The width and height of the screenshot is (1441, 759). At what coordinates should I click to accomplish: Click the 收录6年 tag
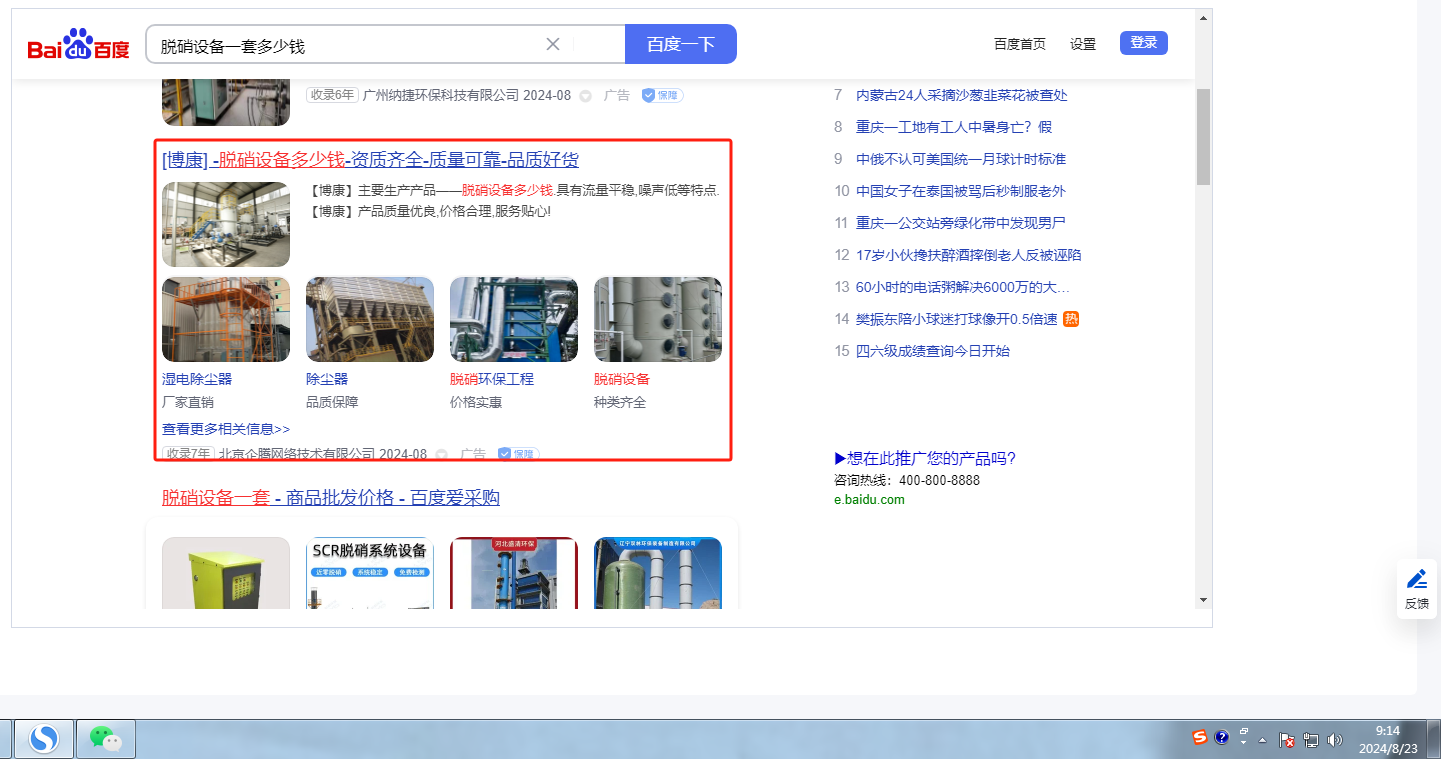click(x=332, y=95)
